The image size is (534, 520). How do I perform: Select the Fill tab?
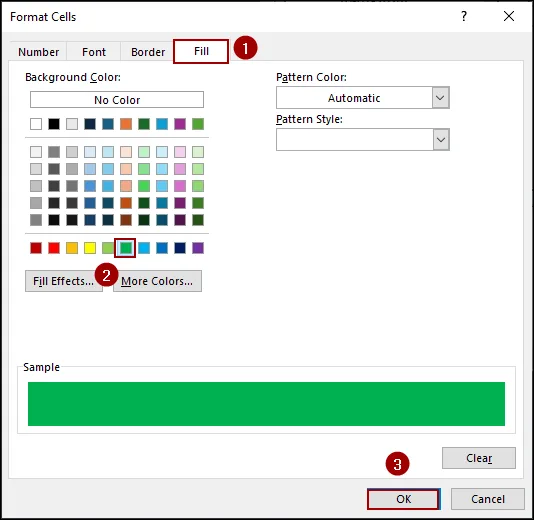[x=201, y=51]
